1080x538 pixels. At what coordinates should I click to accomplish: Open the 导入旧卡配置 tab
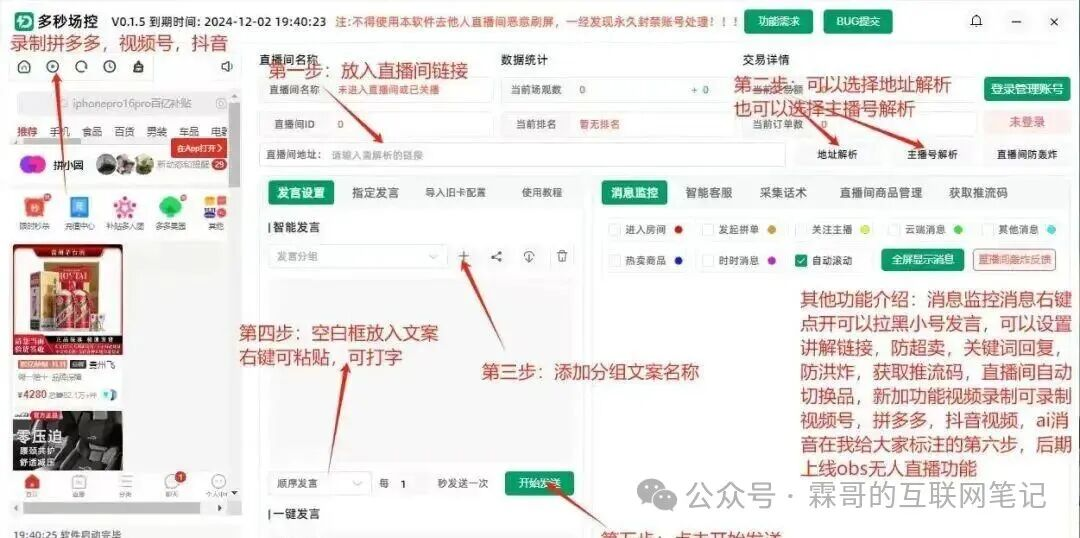coord(455,193)
